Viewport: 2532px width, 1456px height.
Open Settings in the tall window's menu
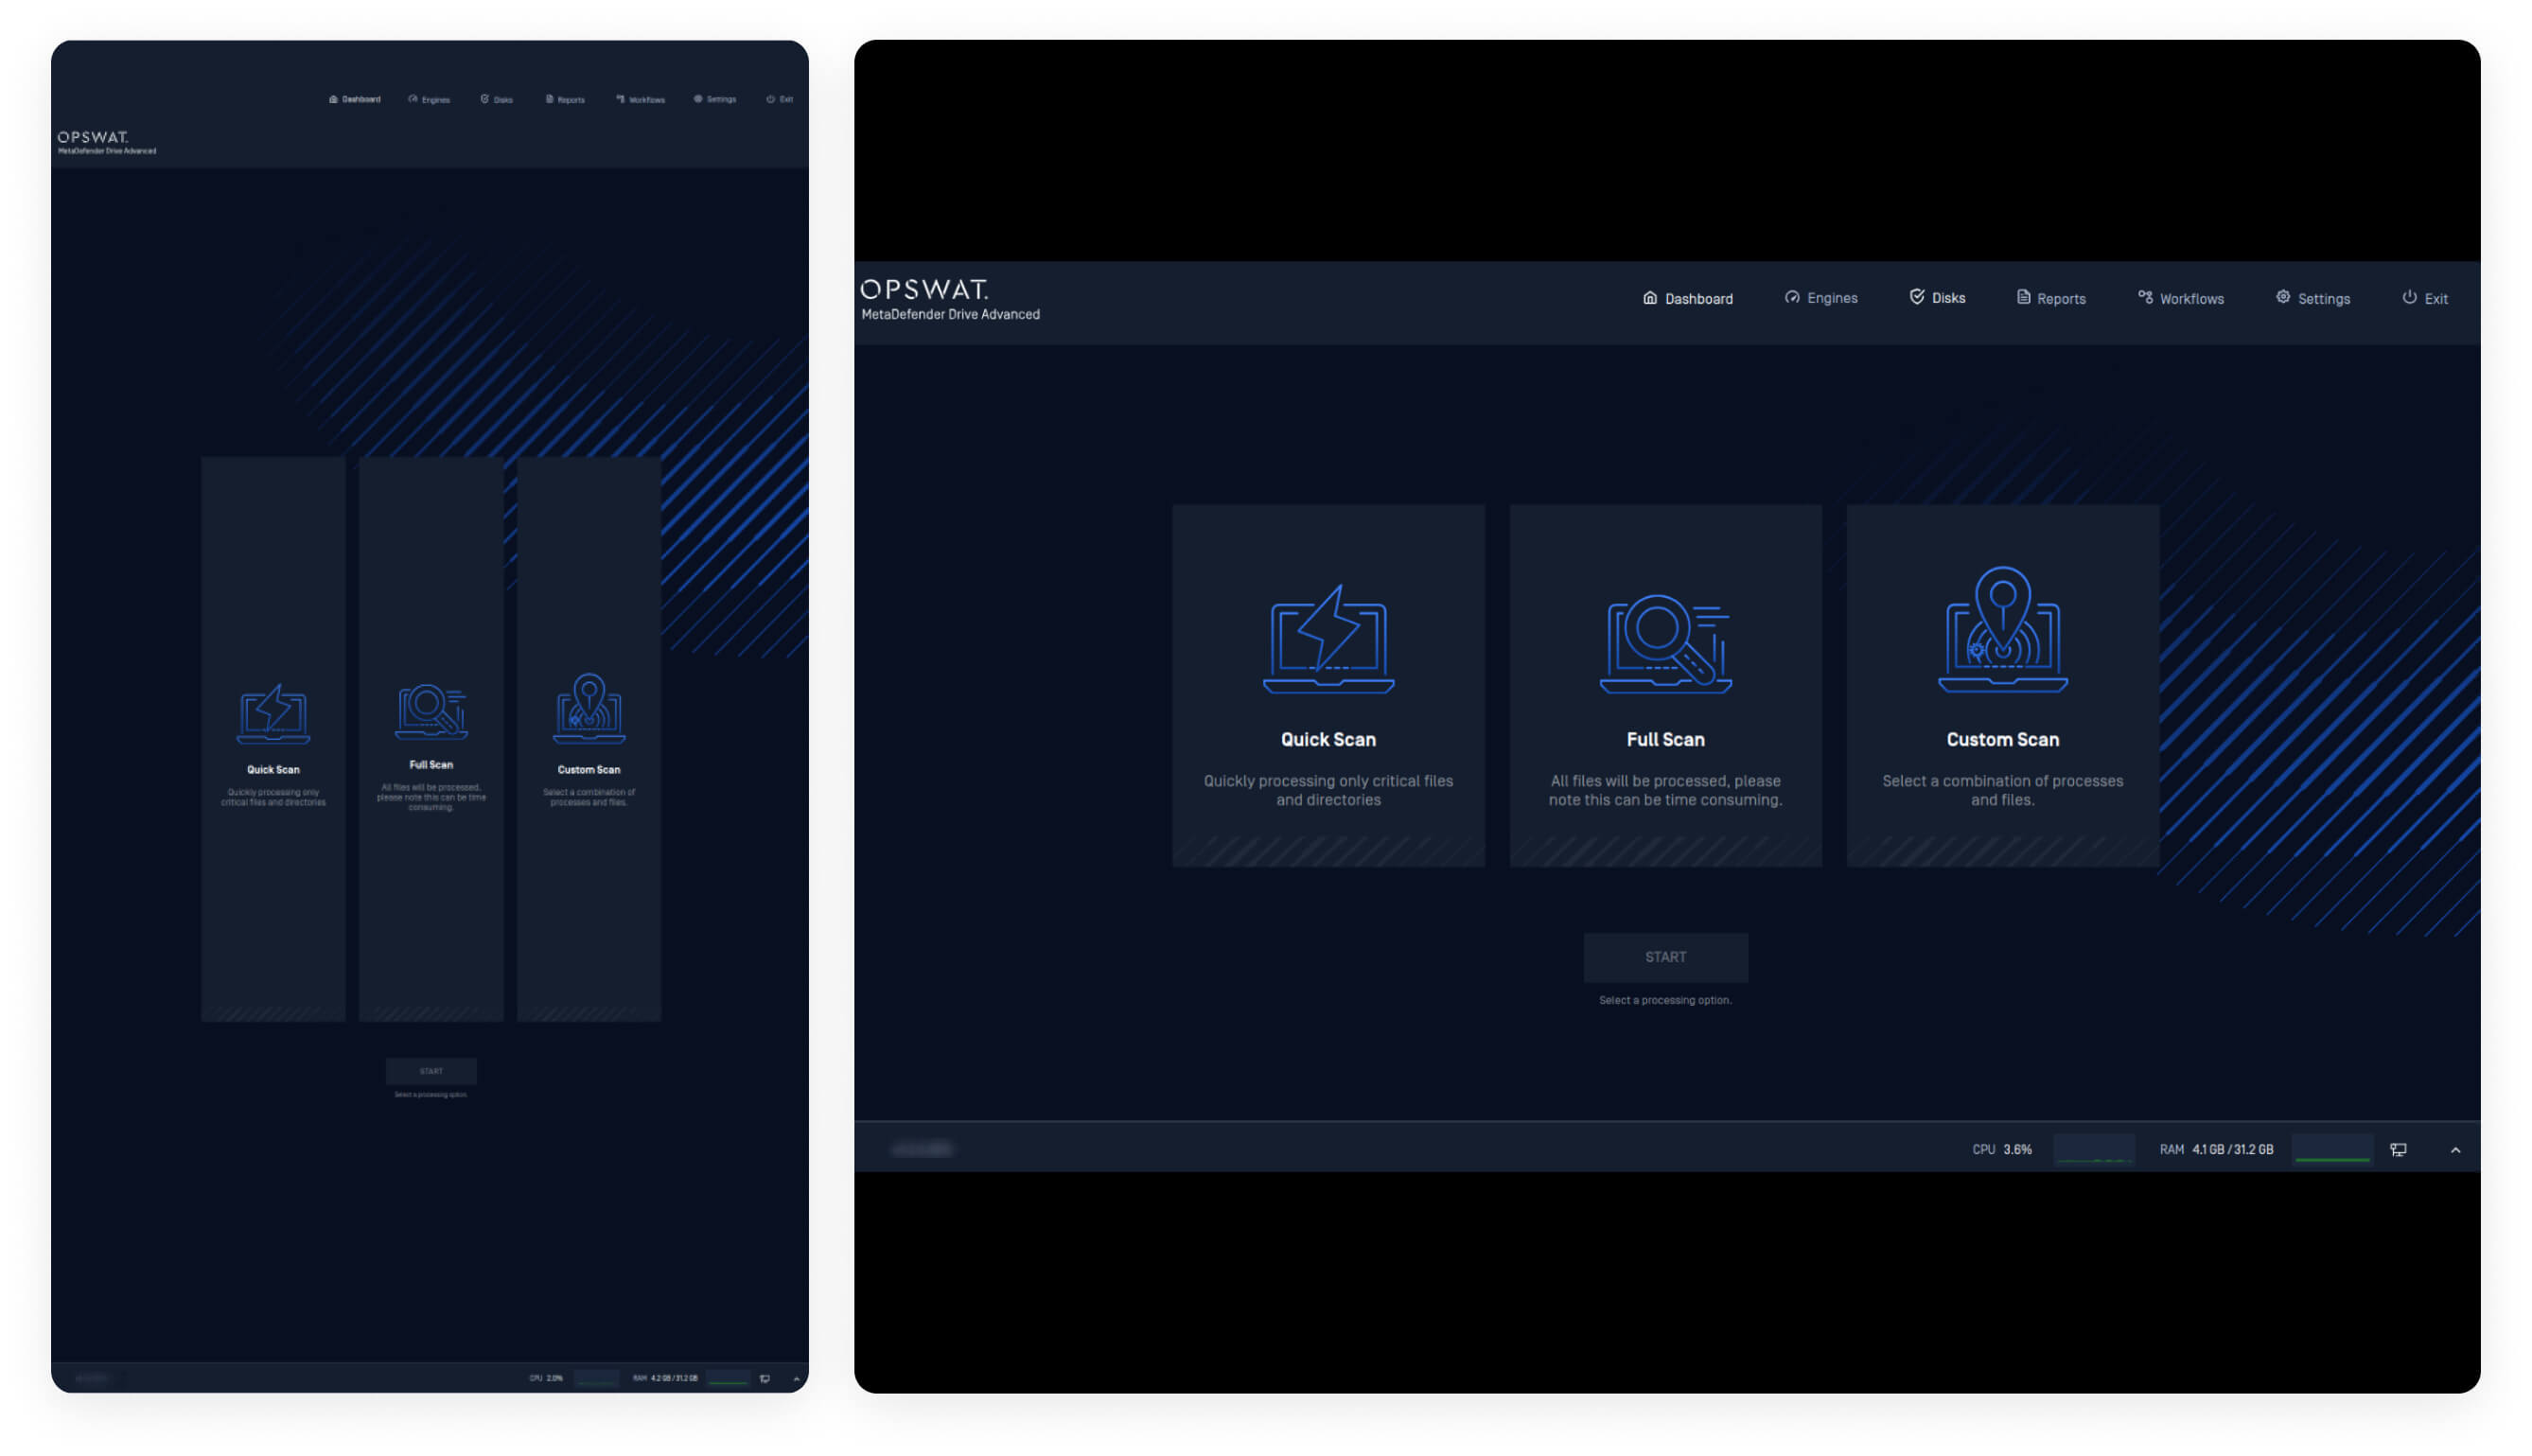tap(715, 99)
